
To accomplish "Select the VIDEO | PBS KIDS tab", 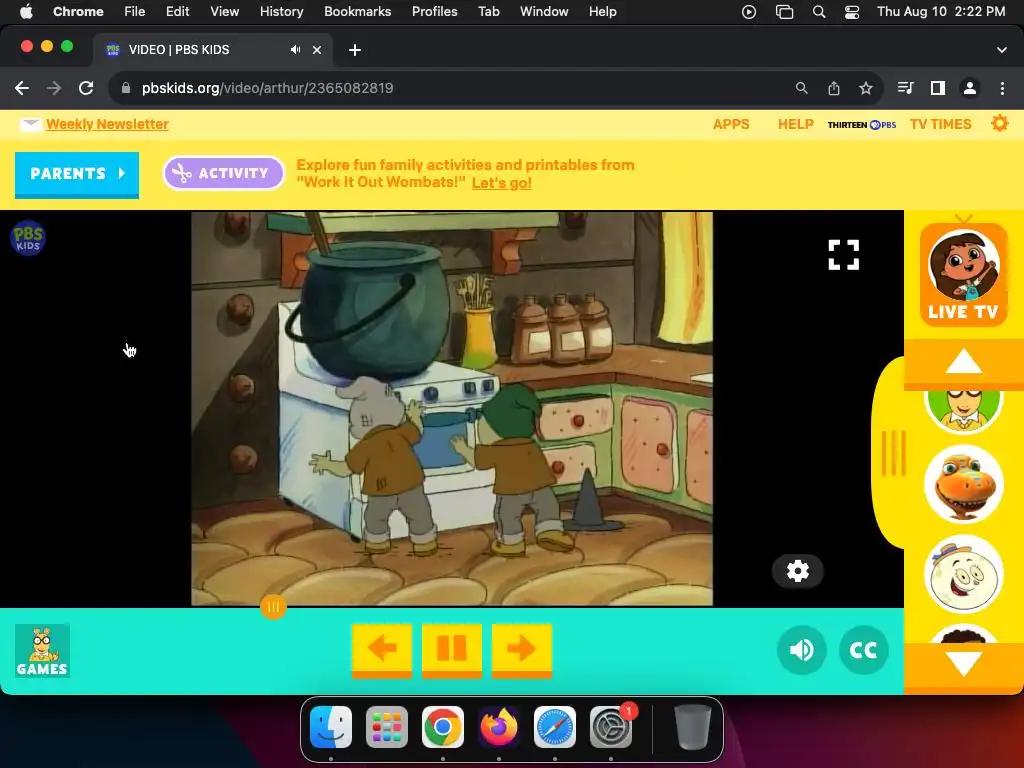I will 212,50.
